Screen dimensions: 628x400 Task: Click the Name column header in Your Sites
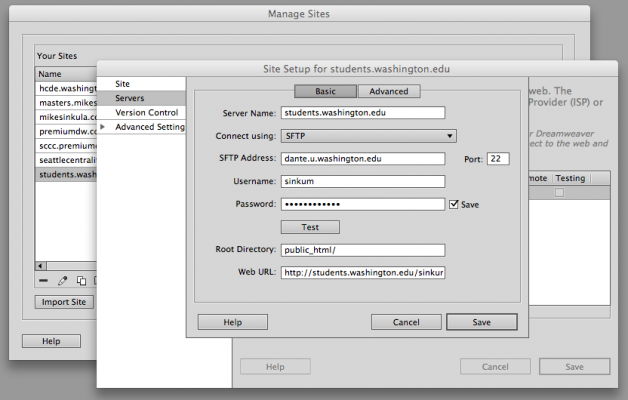(x=66, y=74)
